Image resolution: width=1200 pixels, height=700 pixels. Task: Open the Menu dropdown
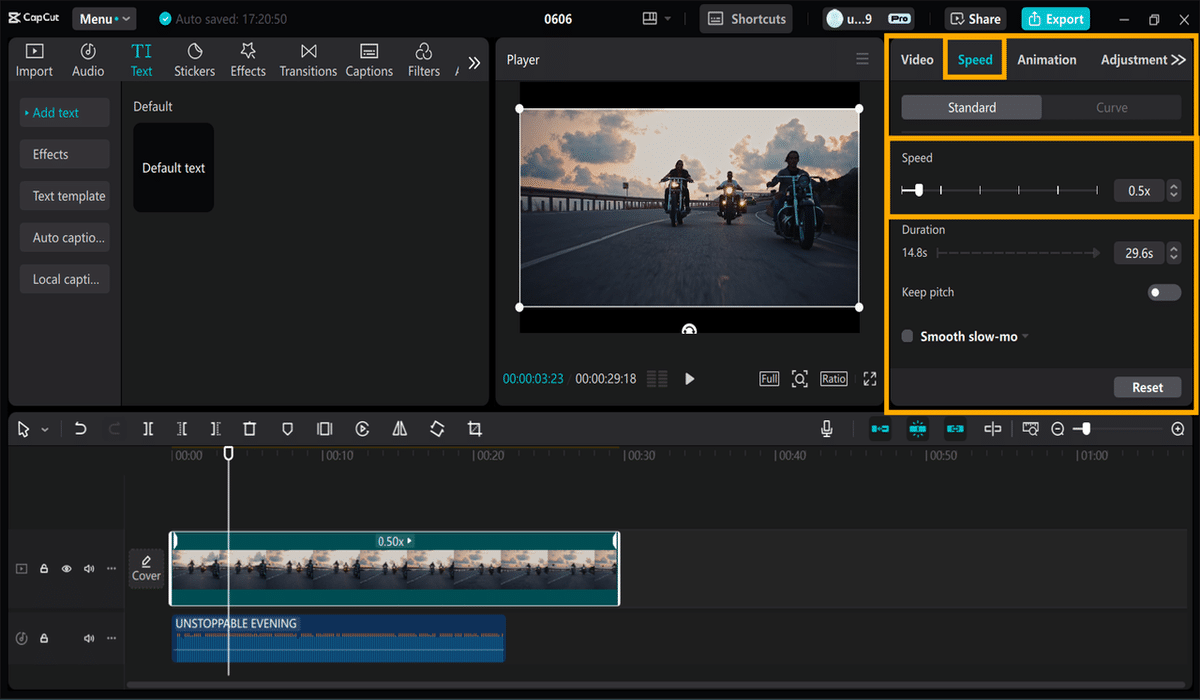click(104, 19)
